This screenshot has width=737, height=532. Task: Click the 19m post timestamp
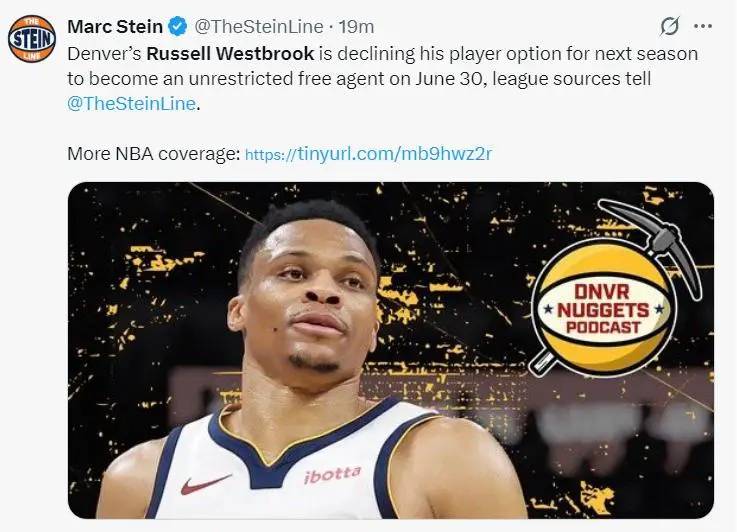coord(356,27)
